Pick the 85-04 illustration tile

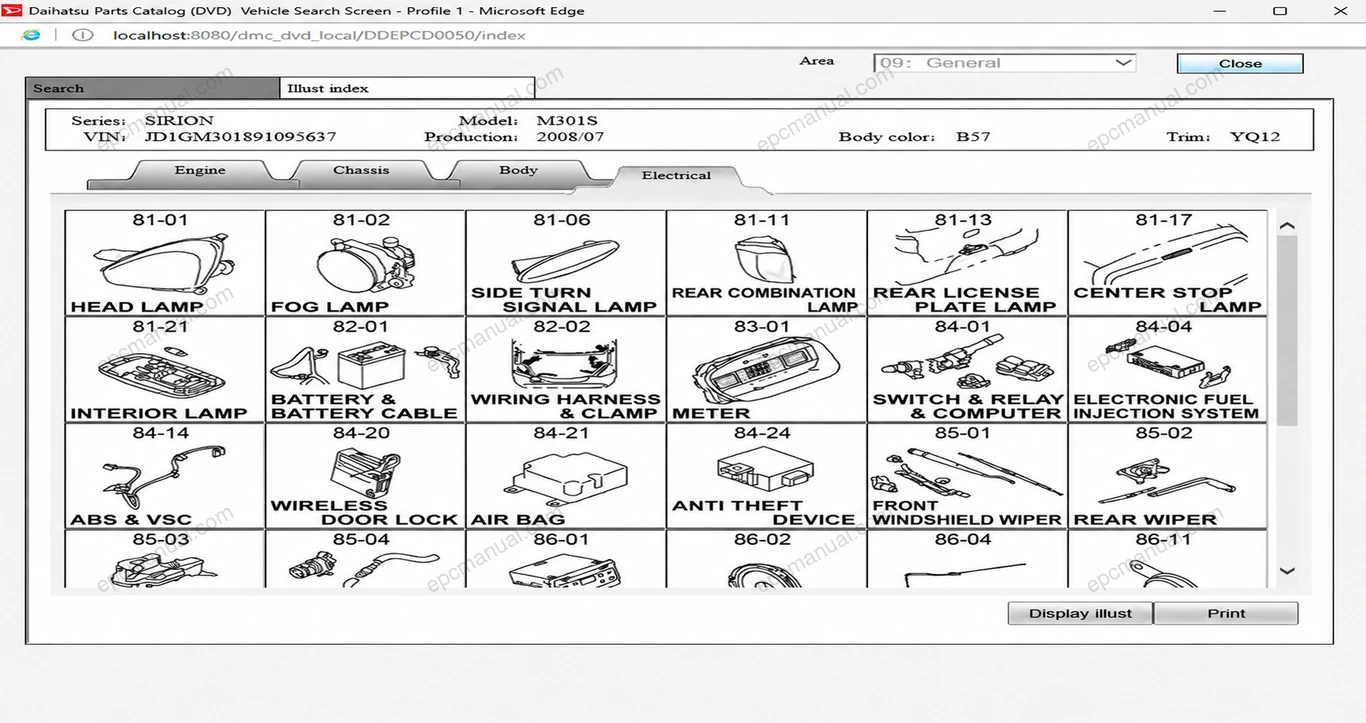365,559
